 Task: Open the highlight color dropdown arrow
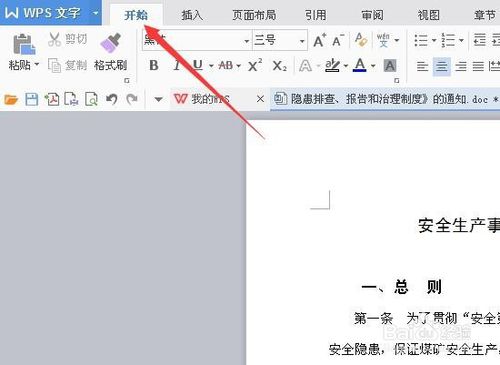346,66
